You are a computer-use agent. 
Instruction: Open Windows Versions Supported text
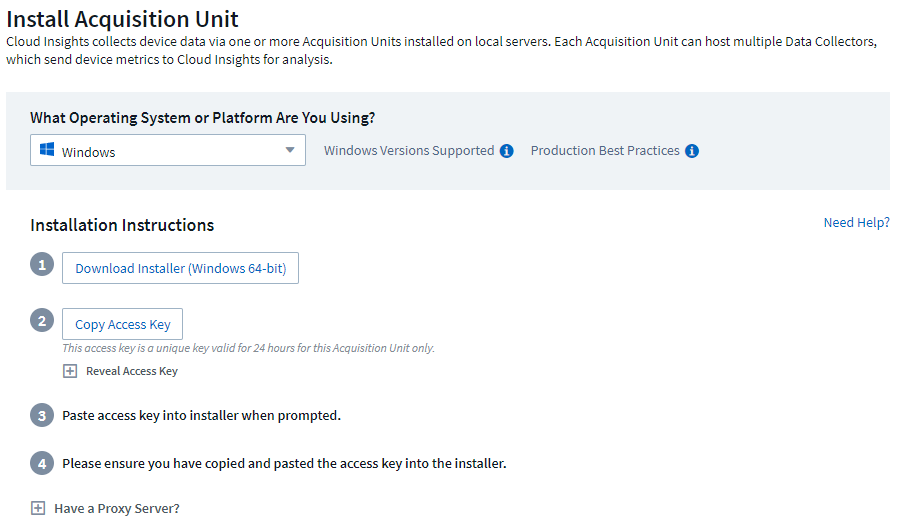point(408,151)
